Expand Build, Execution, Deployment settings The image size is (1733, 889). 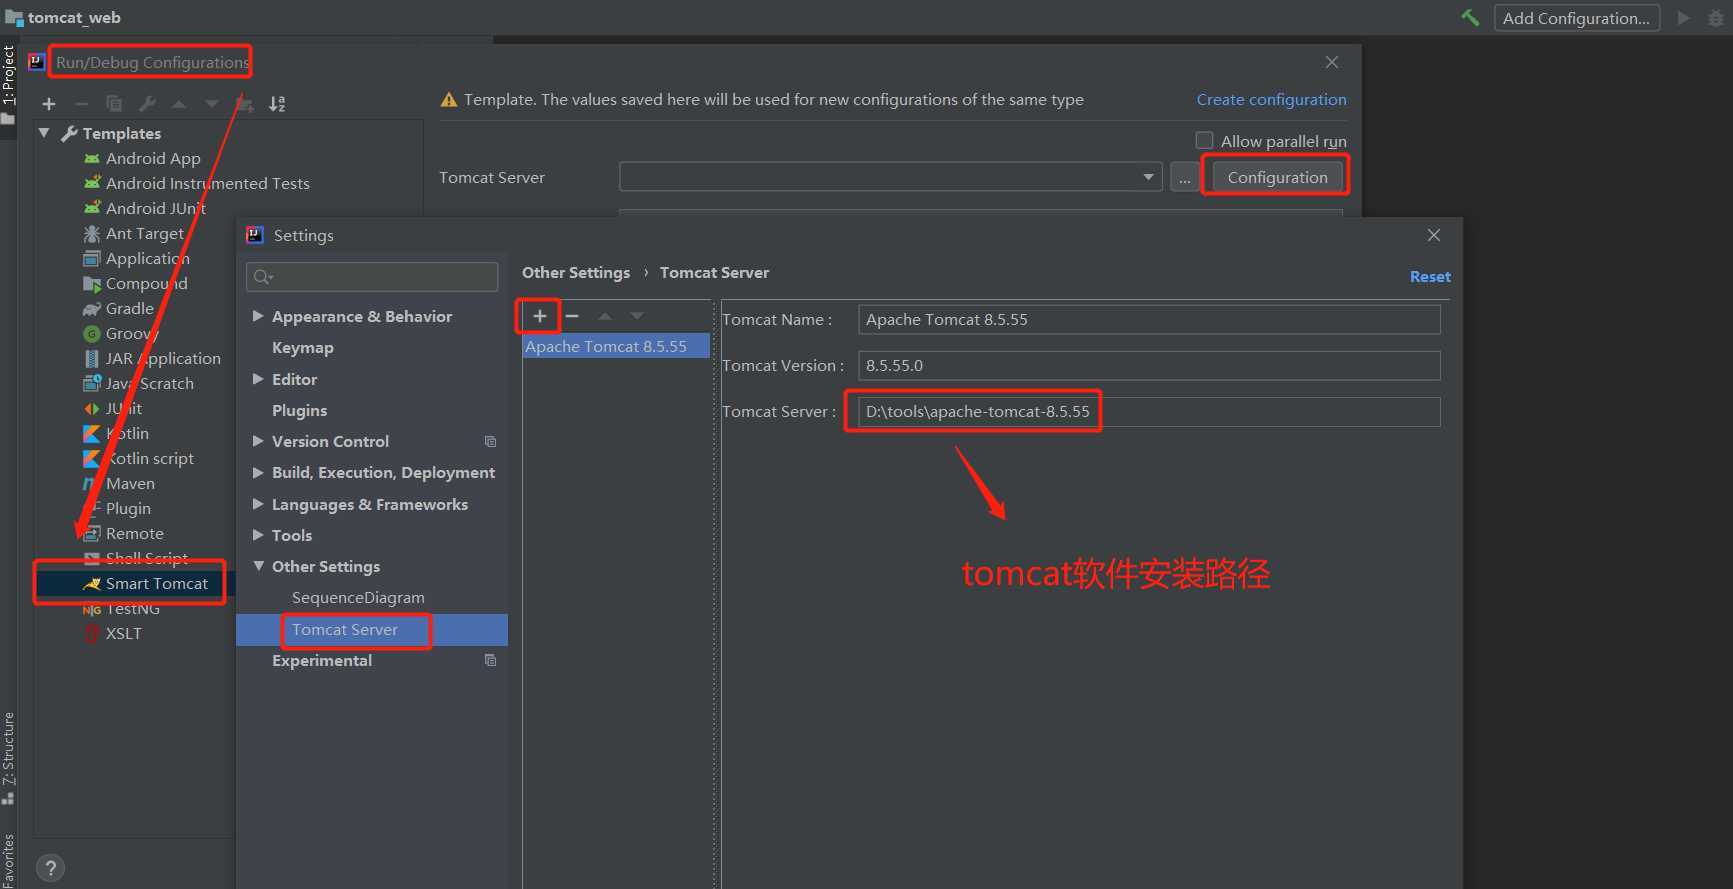tap(258, 472)
